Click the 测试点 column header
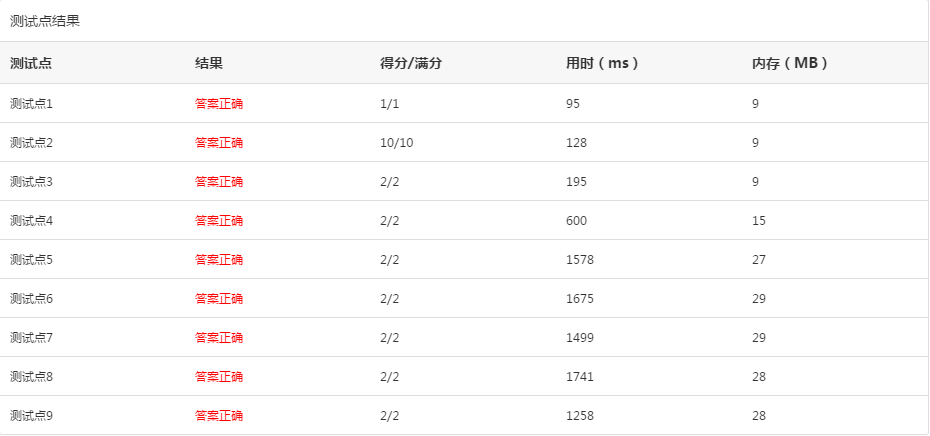This screenshot has width=930, height=436. click(31, 63)
